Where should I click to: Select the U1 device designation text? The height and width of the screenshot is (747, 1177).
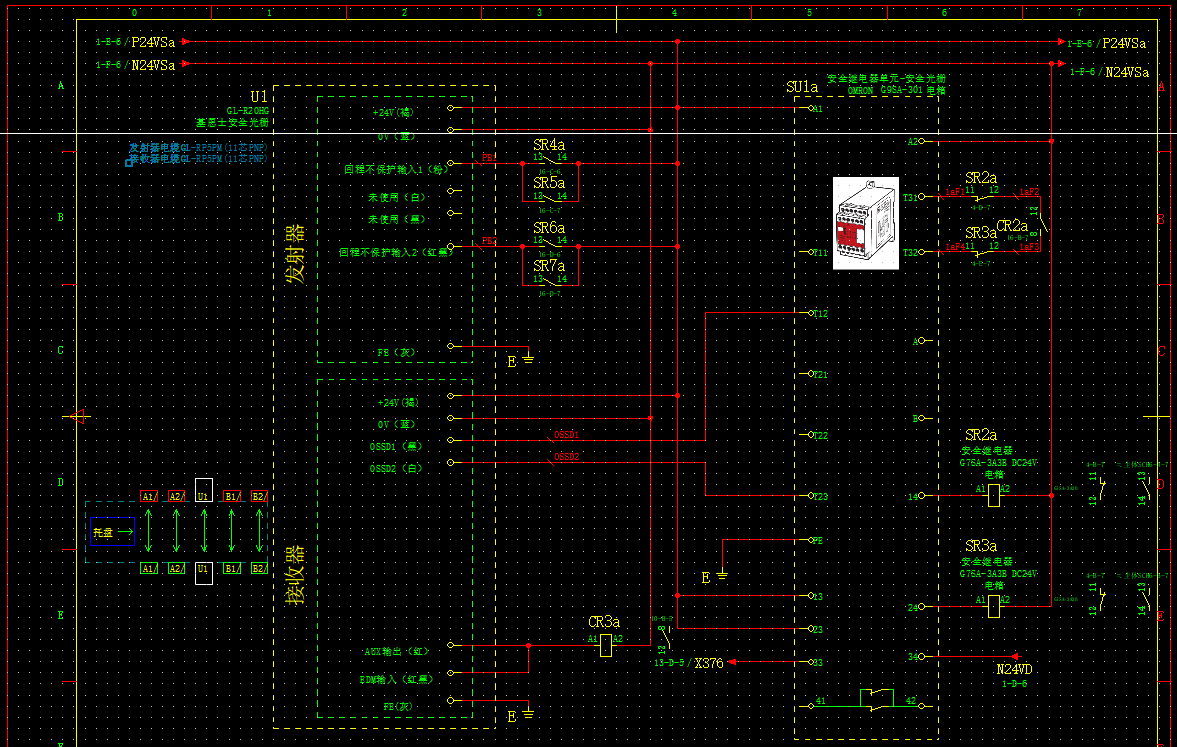click(259, 96)
